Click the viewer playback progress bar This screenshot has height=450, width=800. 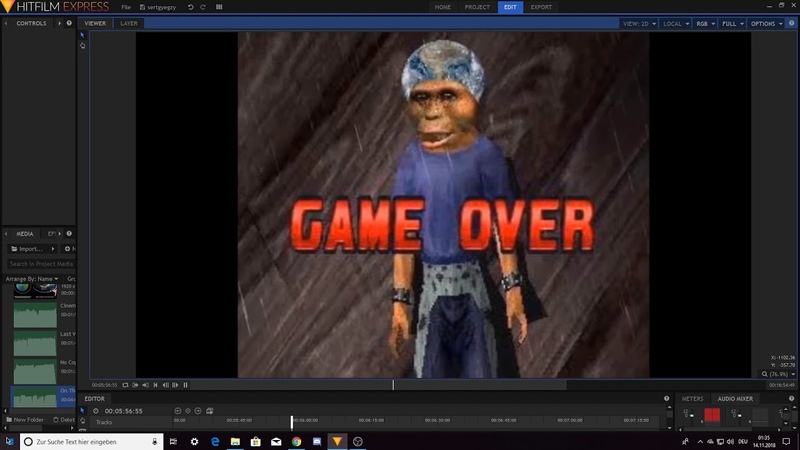click(479, 385)
